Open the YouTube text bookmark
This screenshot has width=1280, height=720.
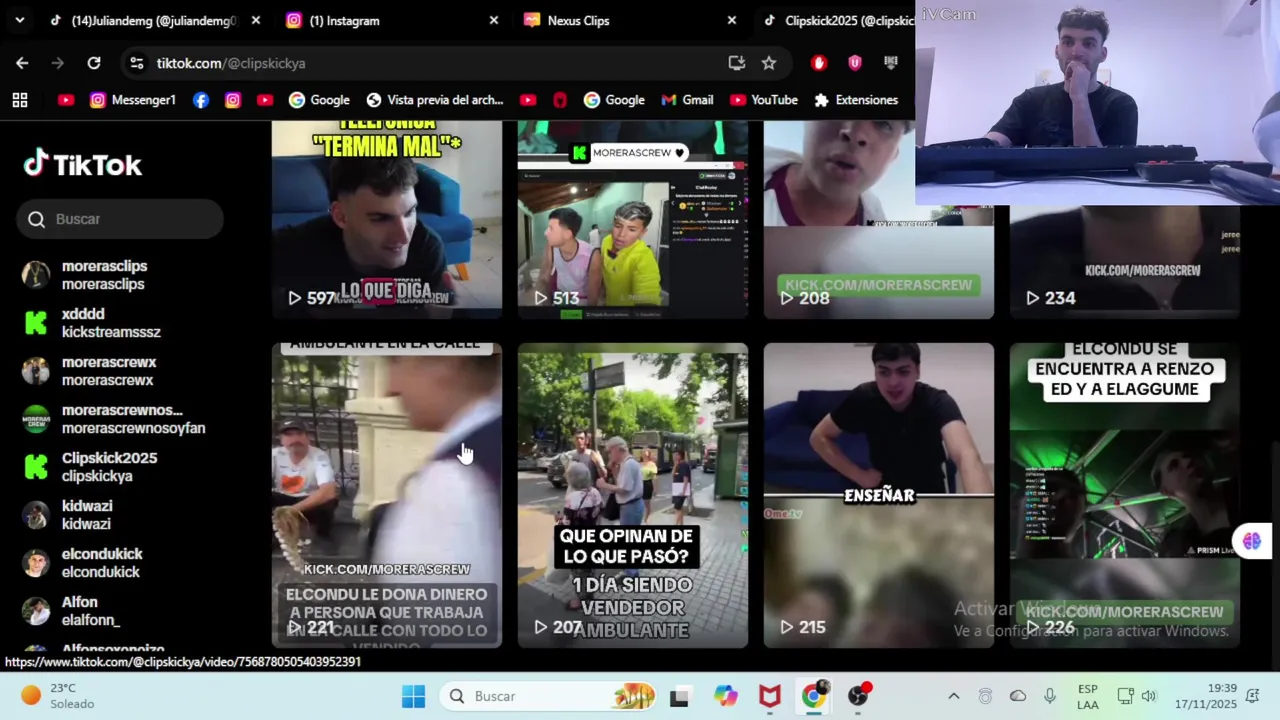pos(764,100)
